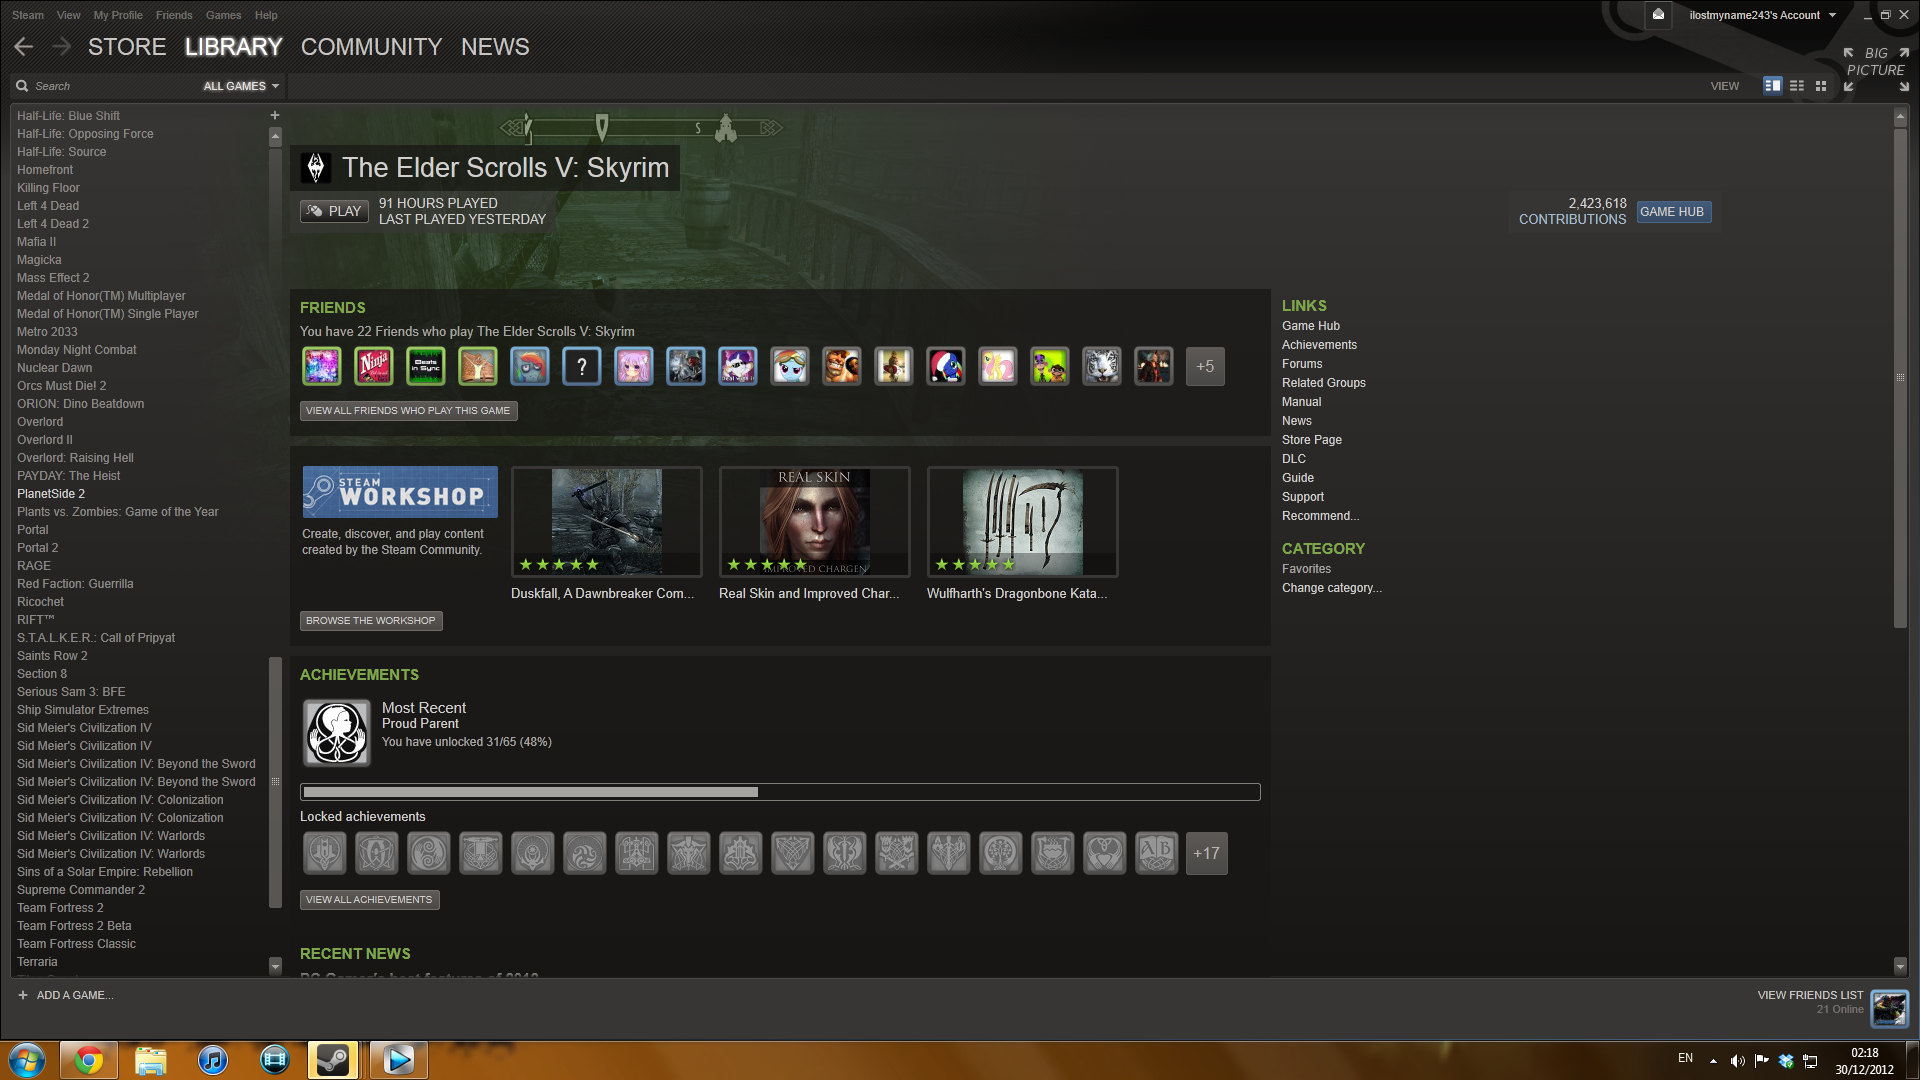Select the detail view mode icon
The height and width of the screenshot is (1080, 1920).
coord(1772,86)
